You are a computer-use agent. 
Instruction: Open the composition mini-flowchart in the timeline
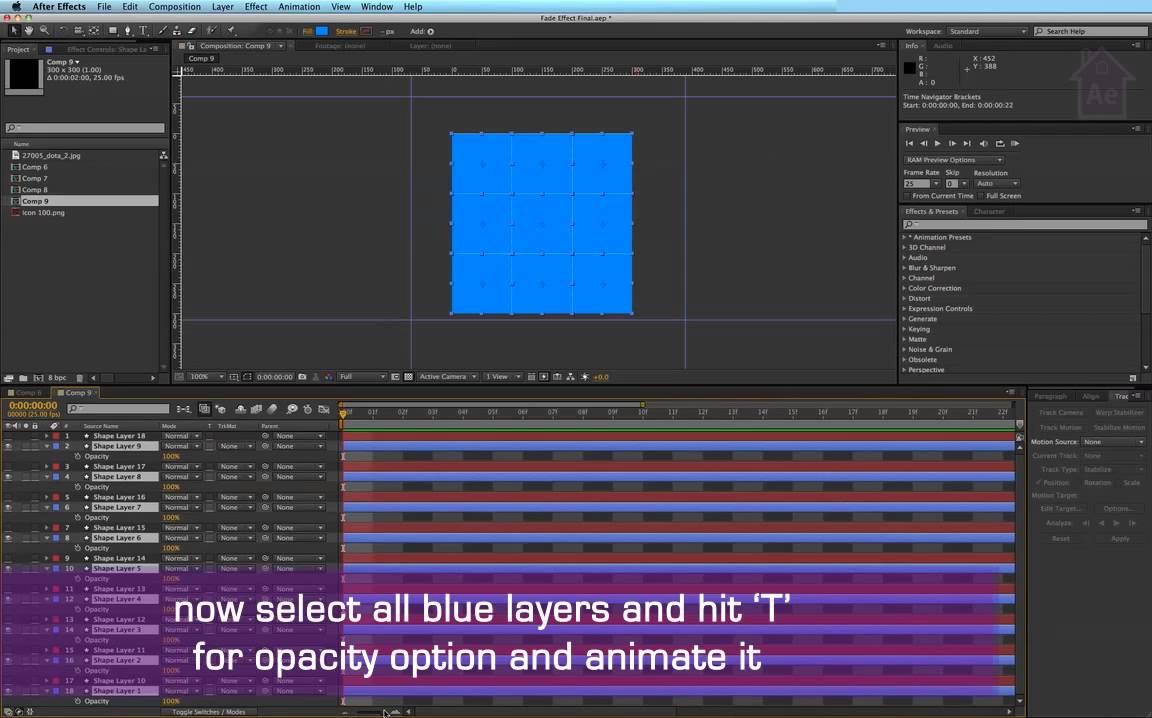click(x=183, y=409)
